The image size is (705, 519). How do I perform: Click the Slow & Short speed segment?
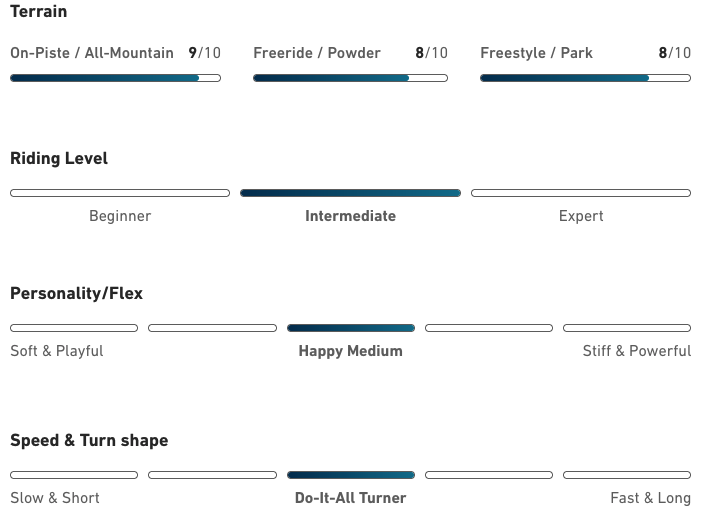click(x=74, y=475)
